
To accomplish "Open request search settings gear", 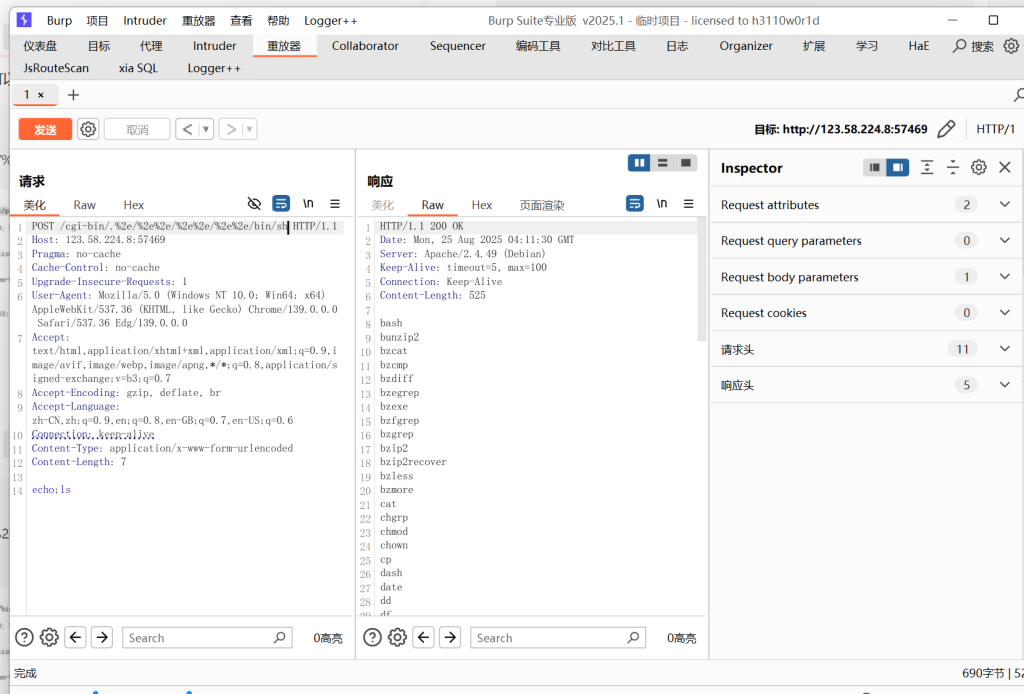I will point(49,637).
